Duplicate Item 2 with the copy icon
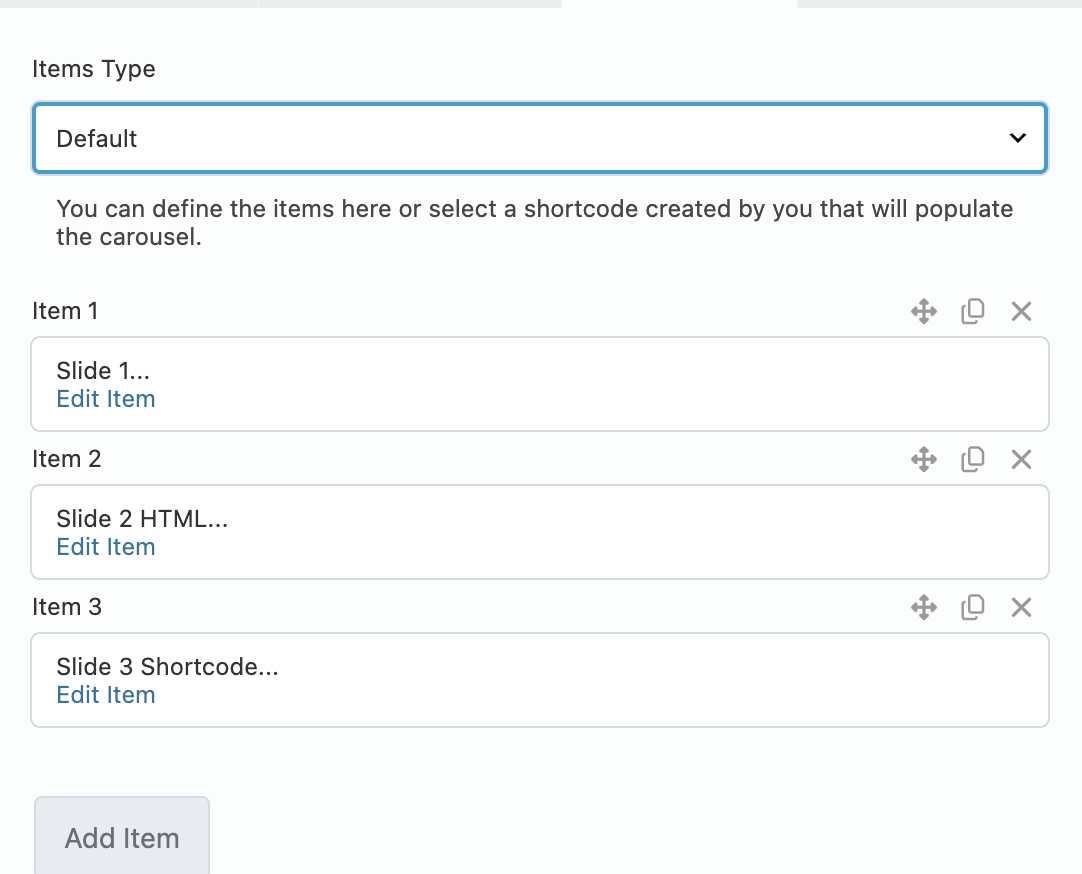 pyautogui.click(x=973, y=459)
